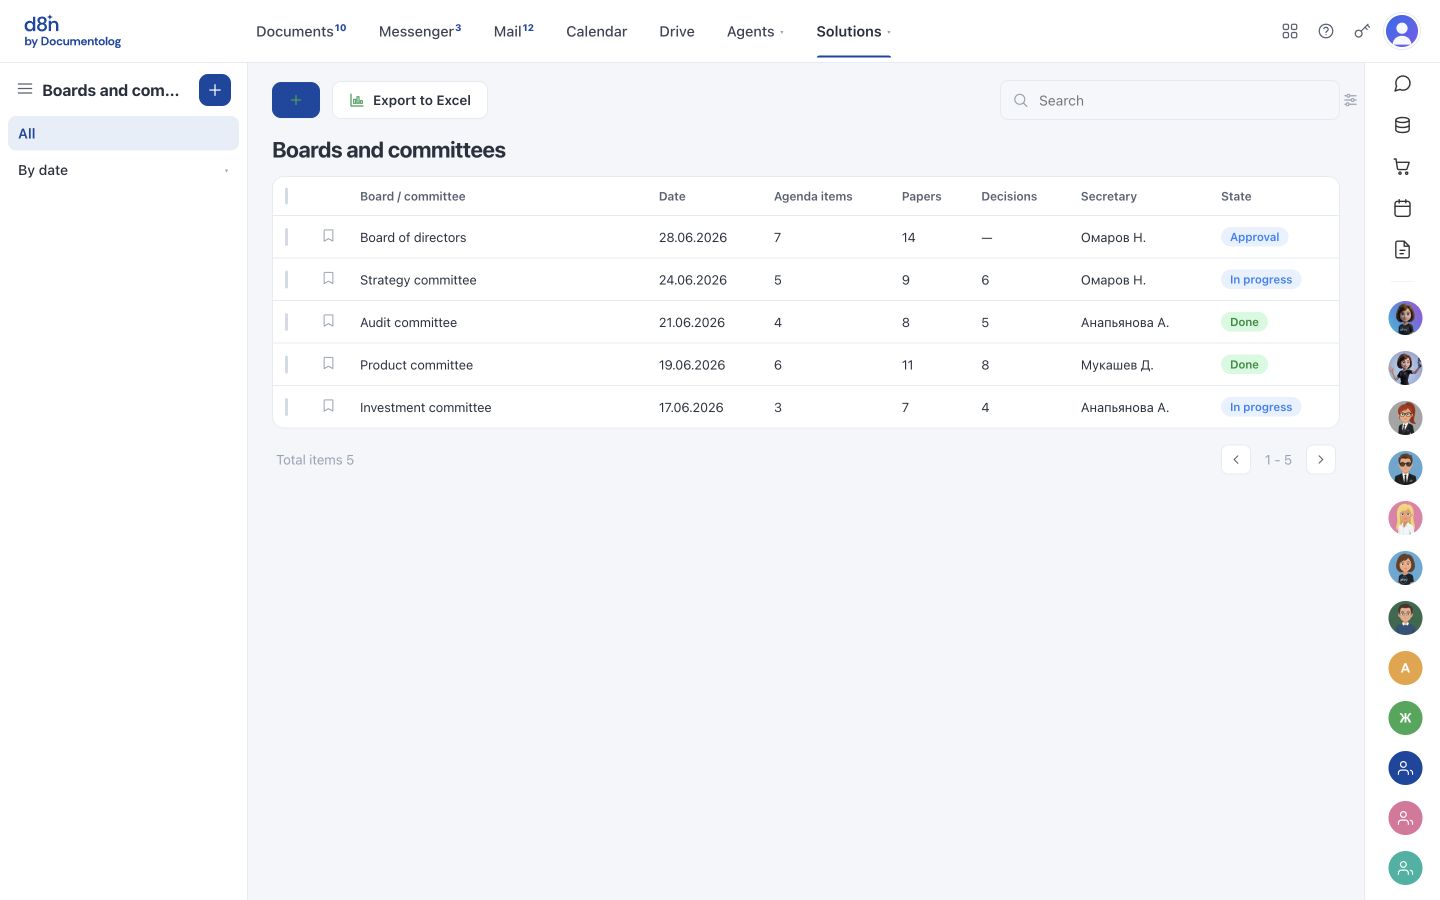Bookmark the Strategy committee row
The image size is (1440, 900).
click(x=328, y=279)
